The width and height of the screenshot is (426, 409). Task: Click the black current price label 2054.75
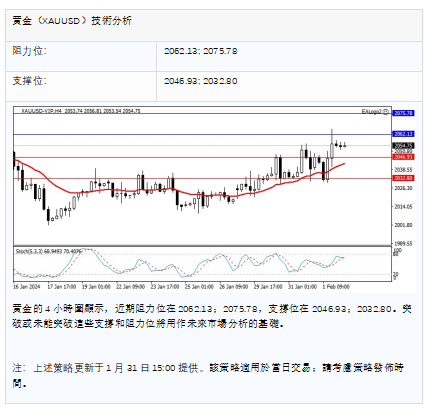(403, 146)
